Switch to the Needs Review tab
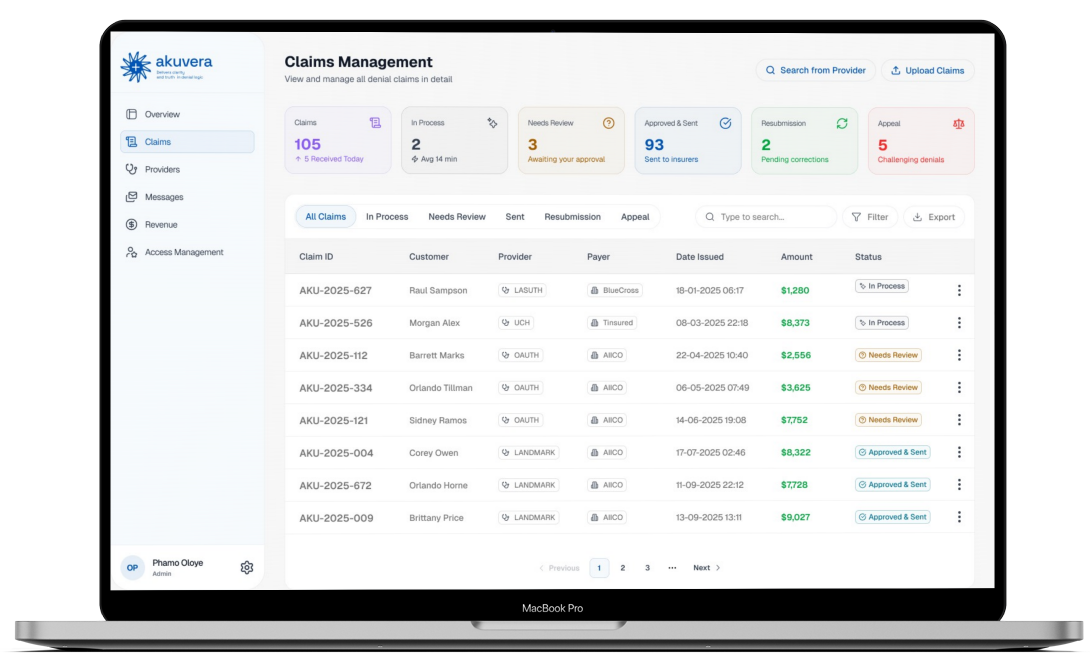This screenshot has width=1090, height=668. pyautogui.click(x=457, y=217)
